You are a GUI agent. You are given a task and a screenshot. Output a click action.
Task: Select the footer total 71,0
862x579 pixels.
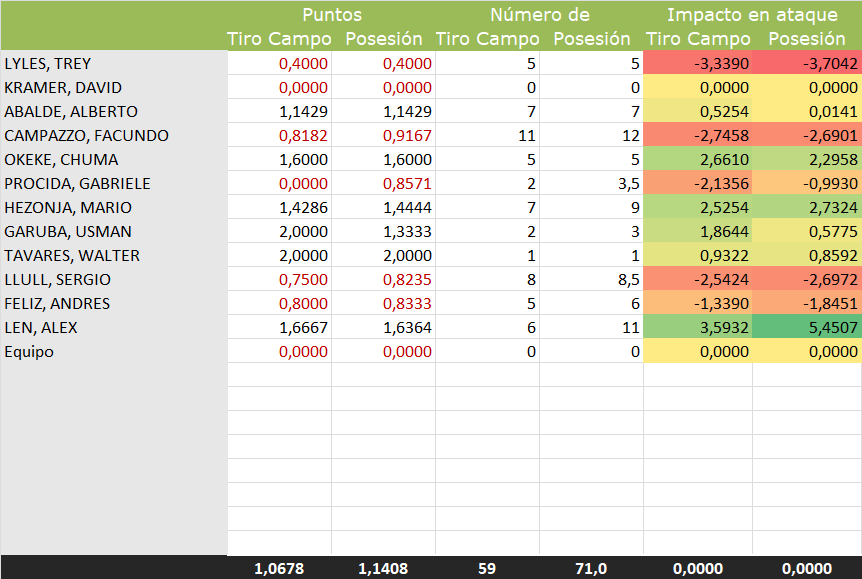click(591, 568)
